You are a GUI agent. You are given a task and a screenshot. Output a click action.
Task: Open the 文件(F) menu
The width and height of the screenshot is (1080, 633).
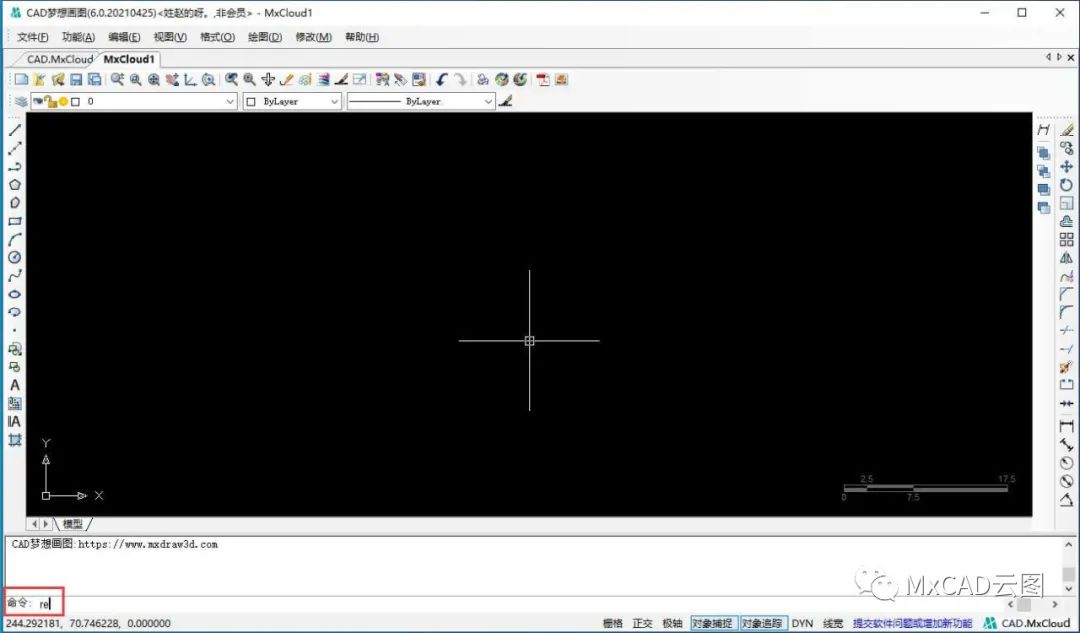pos(33,37)
